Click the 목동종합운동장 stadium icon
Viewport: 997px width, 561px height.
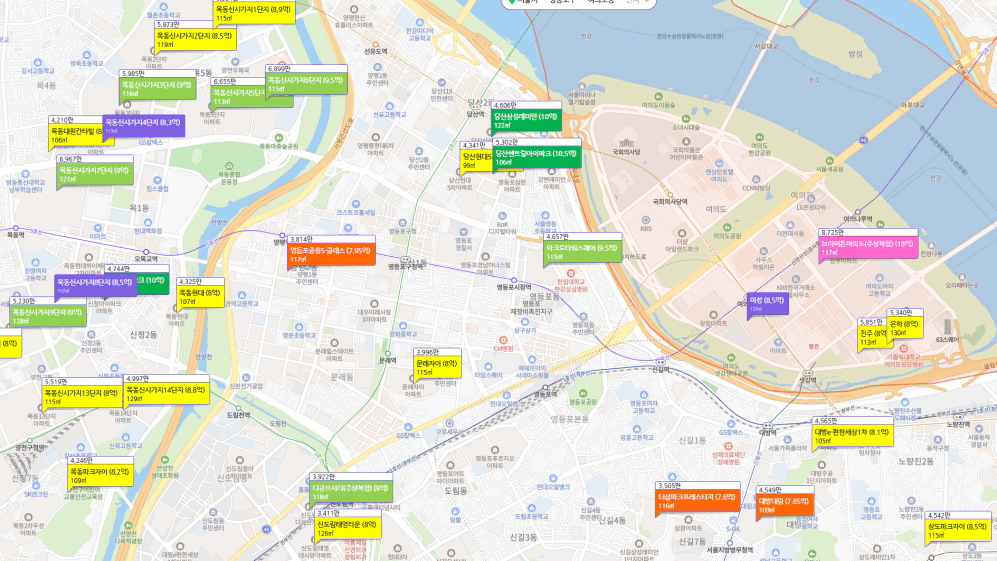click(x=228, y=165)
